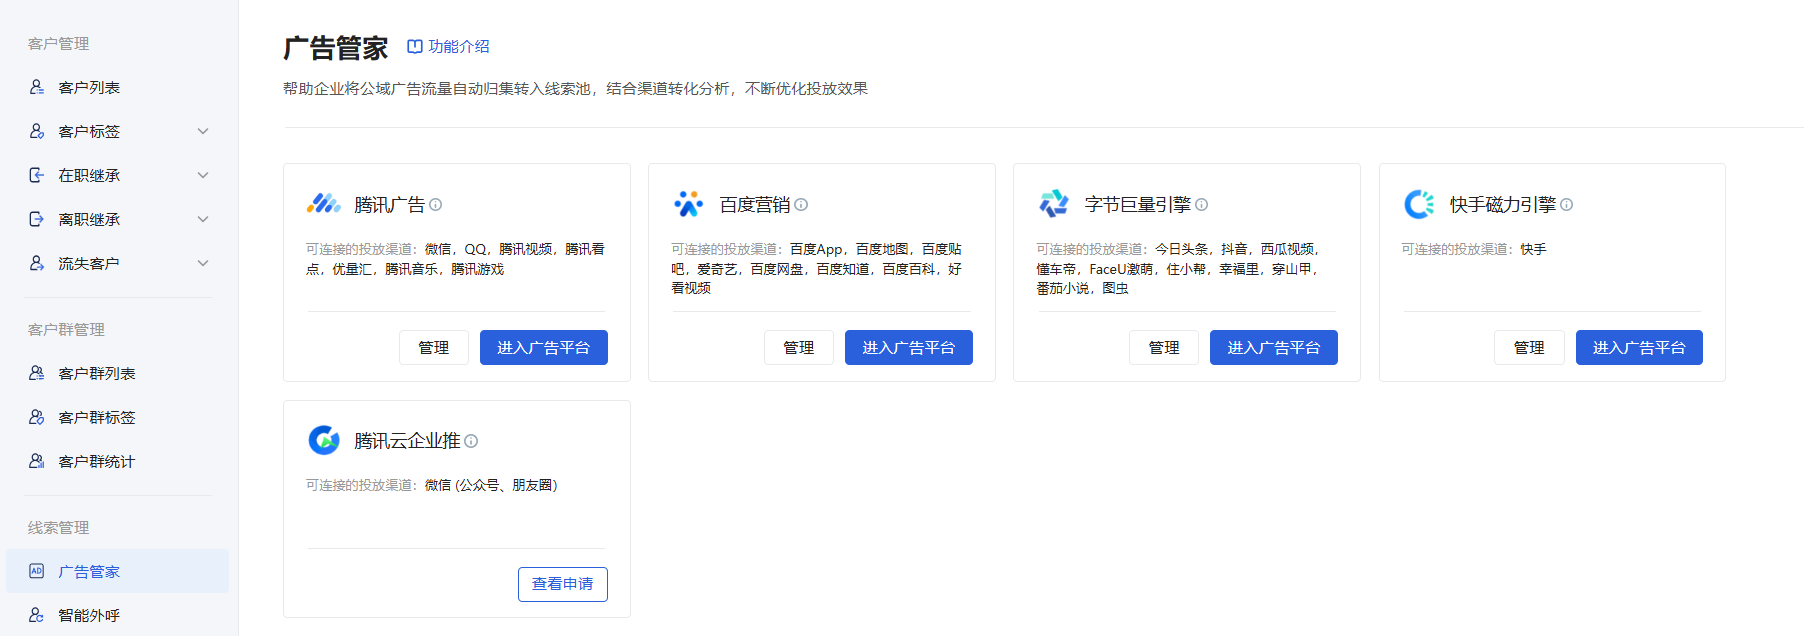Click the 线索管理 section label
The height and width of the screenshot is (636, 1804).
[59, 527]
